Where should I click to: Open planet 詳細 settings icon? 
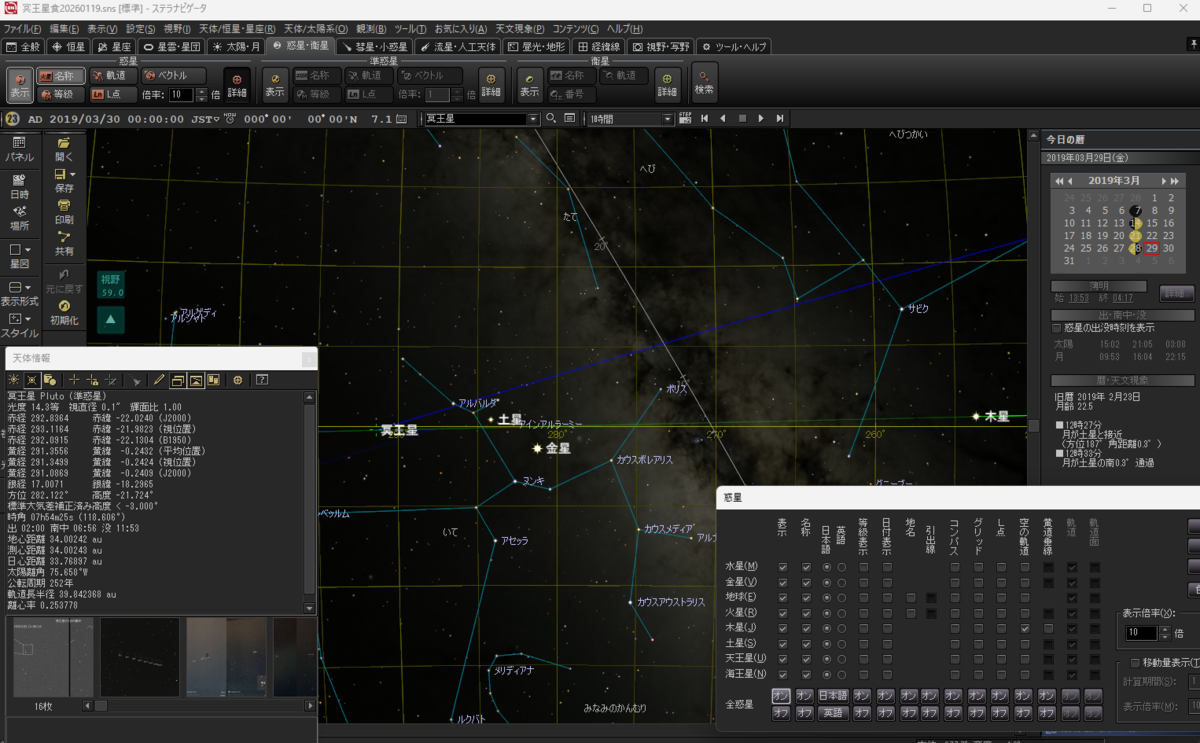(x=237, y=85)
